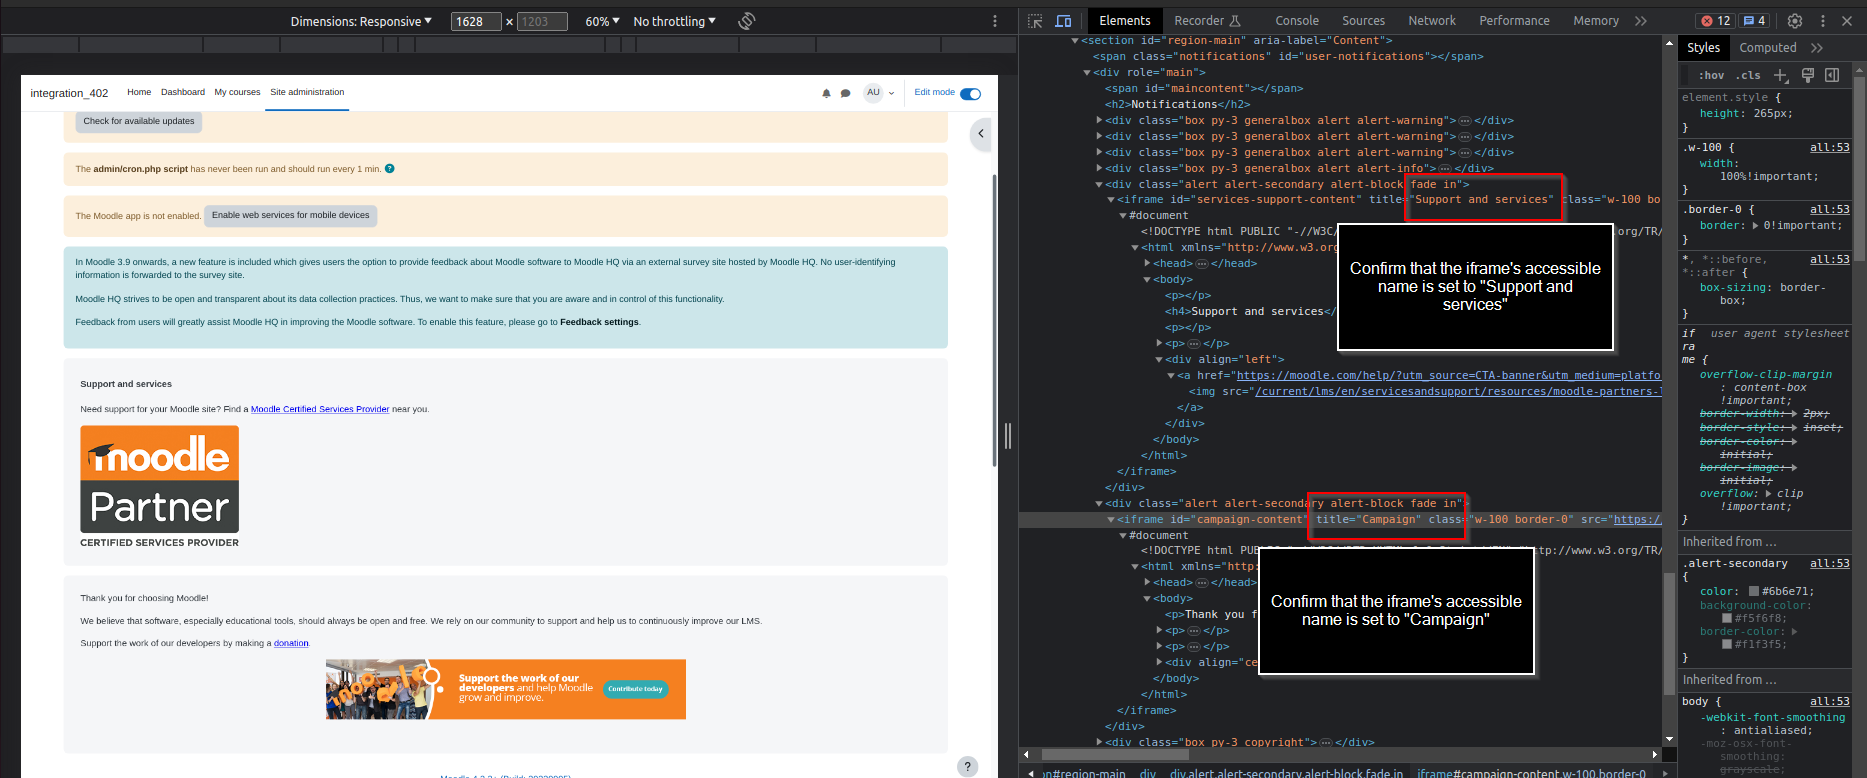Add new style rule plus icon

pos(1781,75)
